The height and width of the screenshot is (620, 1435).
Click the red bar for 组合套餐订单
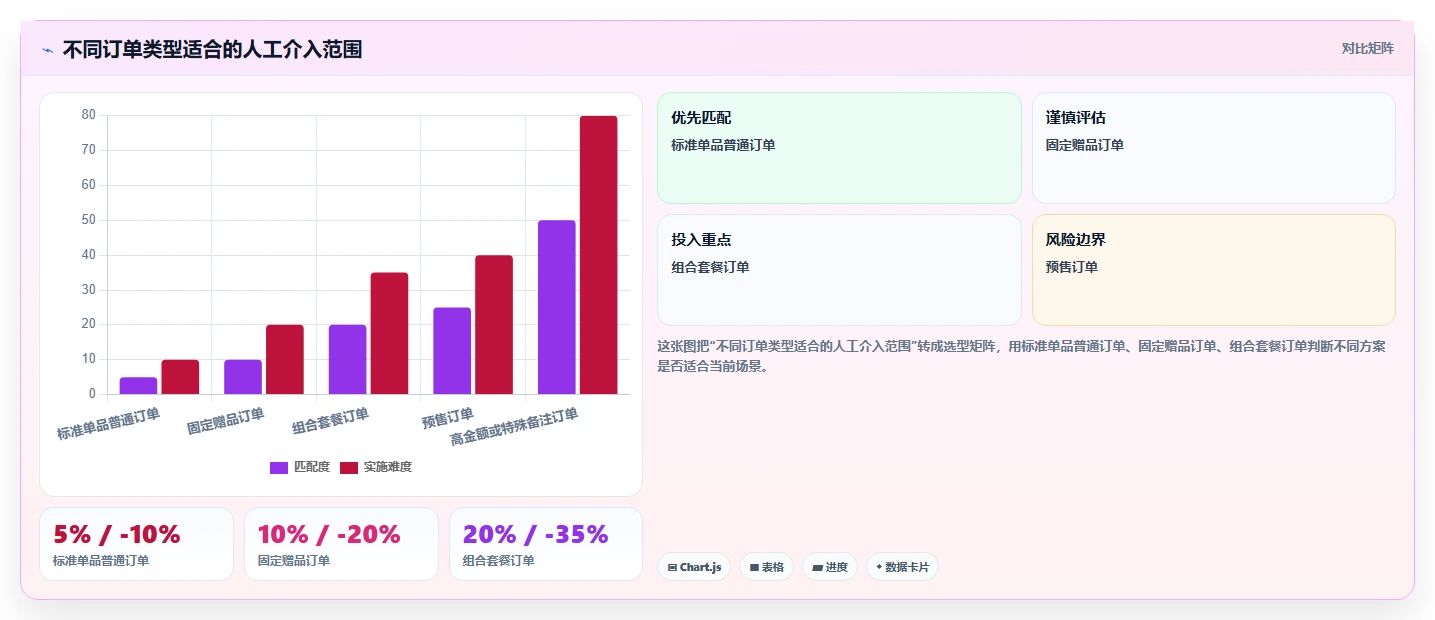[x=389, y=333]
